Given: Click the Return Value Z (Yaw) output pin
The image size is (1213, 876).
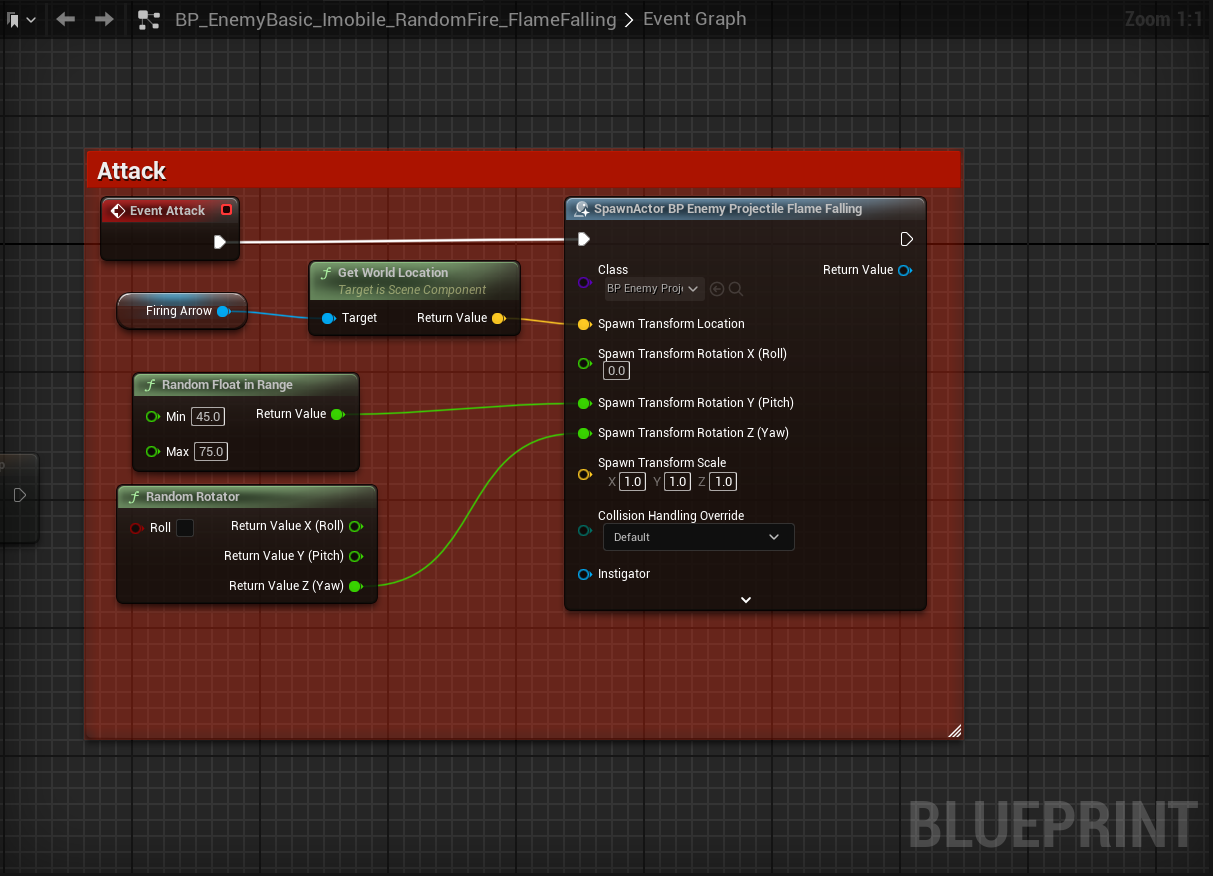Looking at the screenshot, I should click(355, 586).
